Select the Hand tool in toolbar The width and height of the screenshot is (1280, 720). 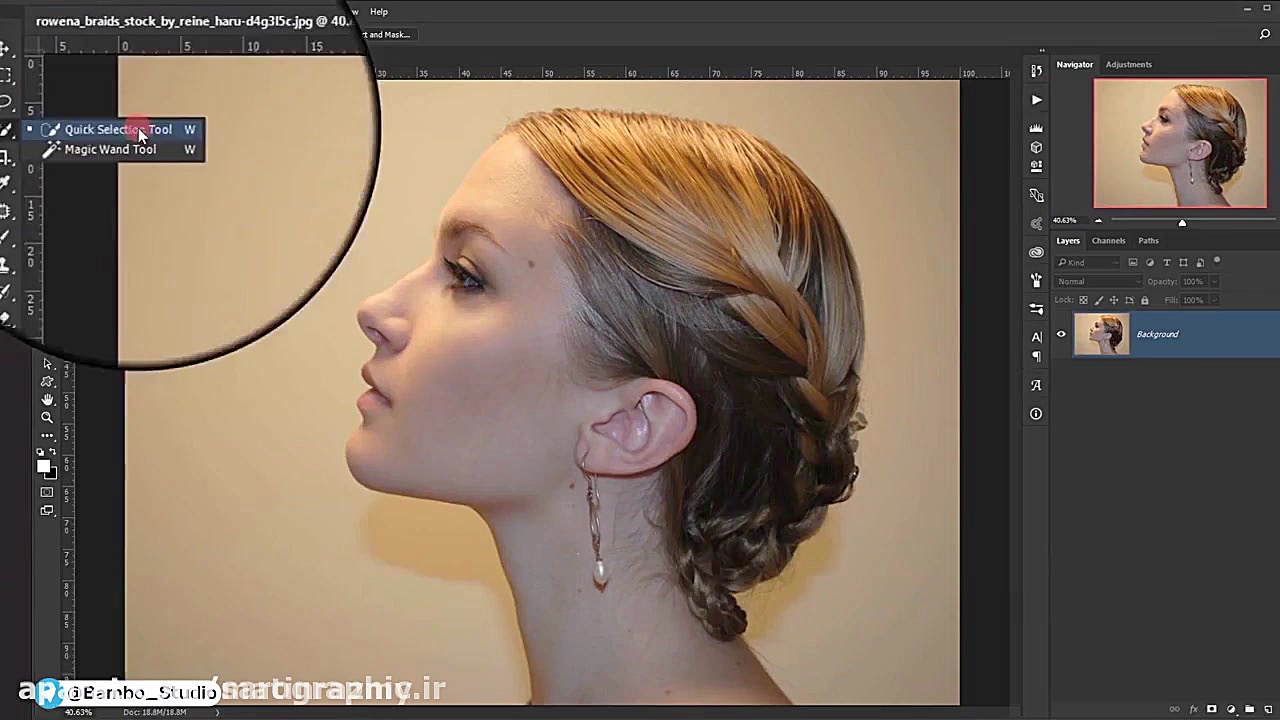(x=47, y=399)
